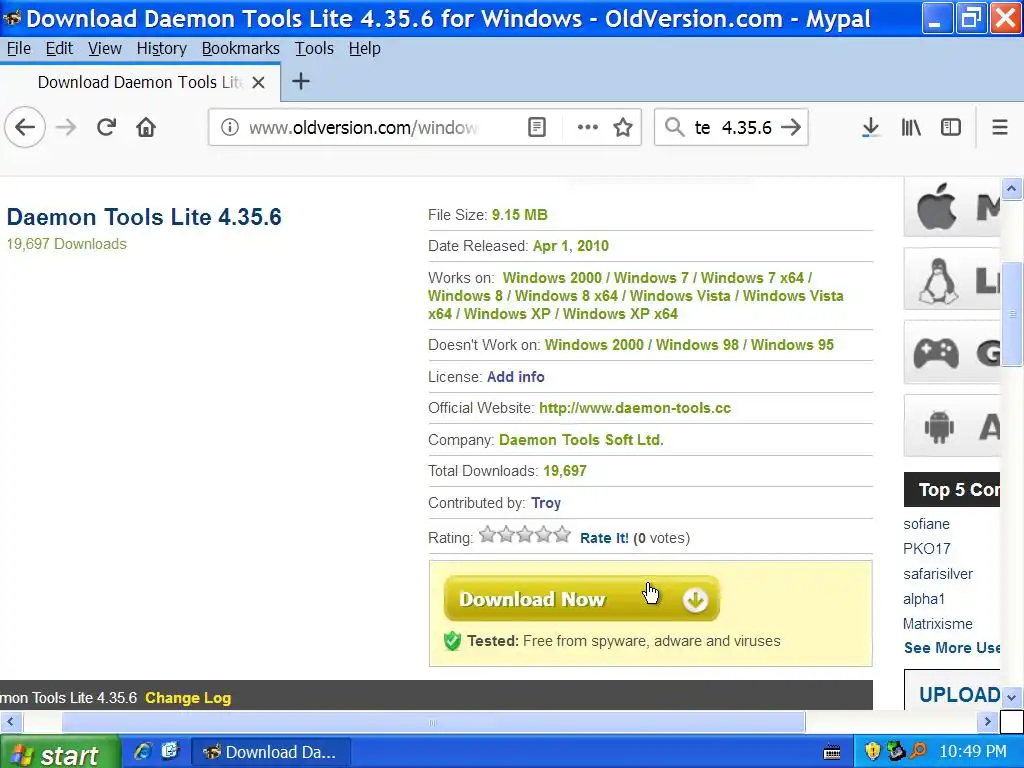Screen dimensions: 1024x768
Task: Open the hamburger application menu
Action: [1000, 127]
